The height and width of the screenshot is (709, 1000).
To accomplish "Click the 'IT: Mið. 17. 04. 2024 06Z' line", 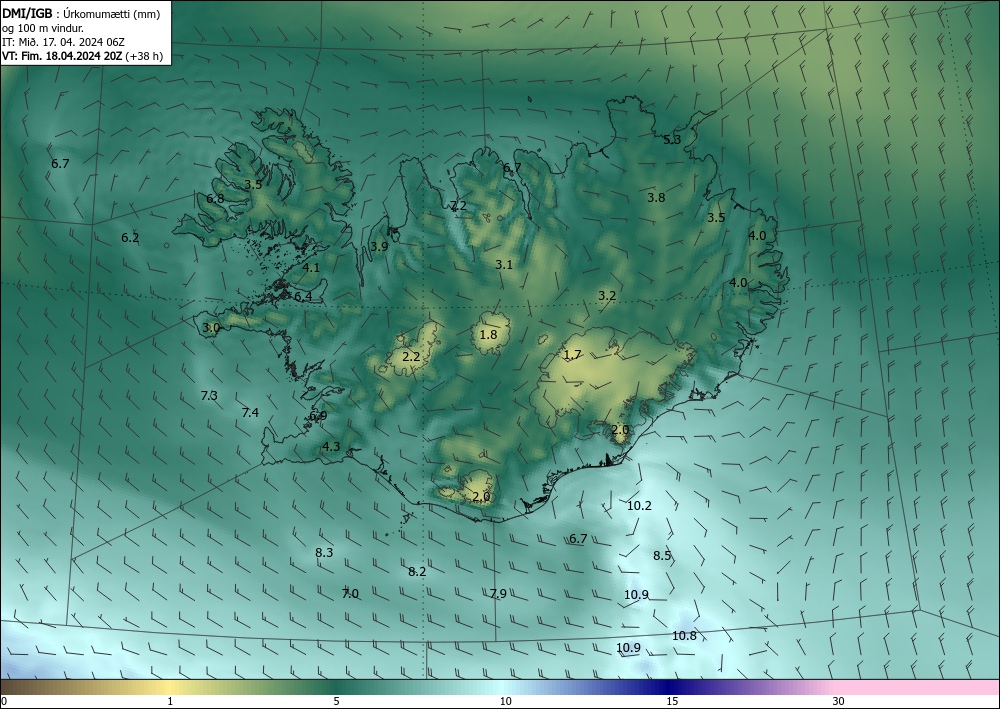I will (x=63, y=42).
